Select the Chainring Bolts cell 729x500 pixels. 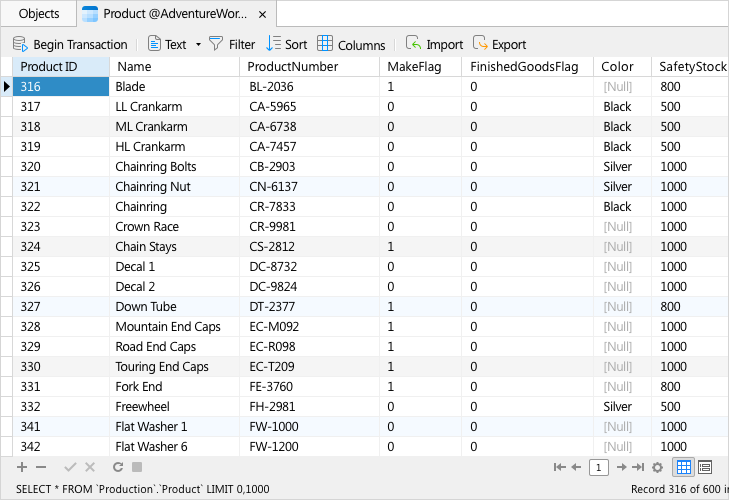174,167
